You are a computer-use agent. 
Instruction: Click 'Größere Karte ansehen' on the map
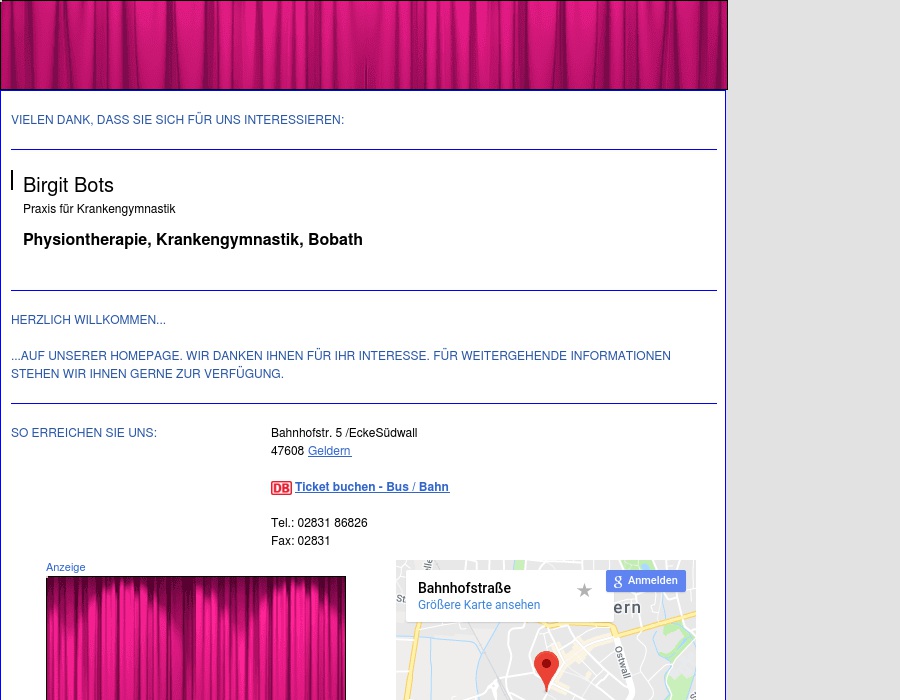pyautogui.click(x=478, y=605)
